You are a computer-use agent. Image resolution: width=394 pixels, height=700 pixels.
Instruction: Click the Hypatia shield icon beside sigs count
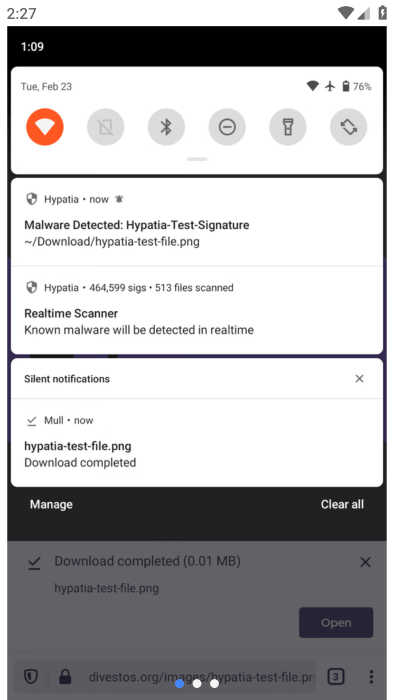31,288
